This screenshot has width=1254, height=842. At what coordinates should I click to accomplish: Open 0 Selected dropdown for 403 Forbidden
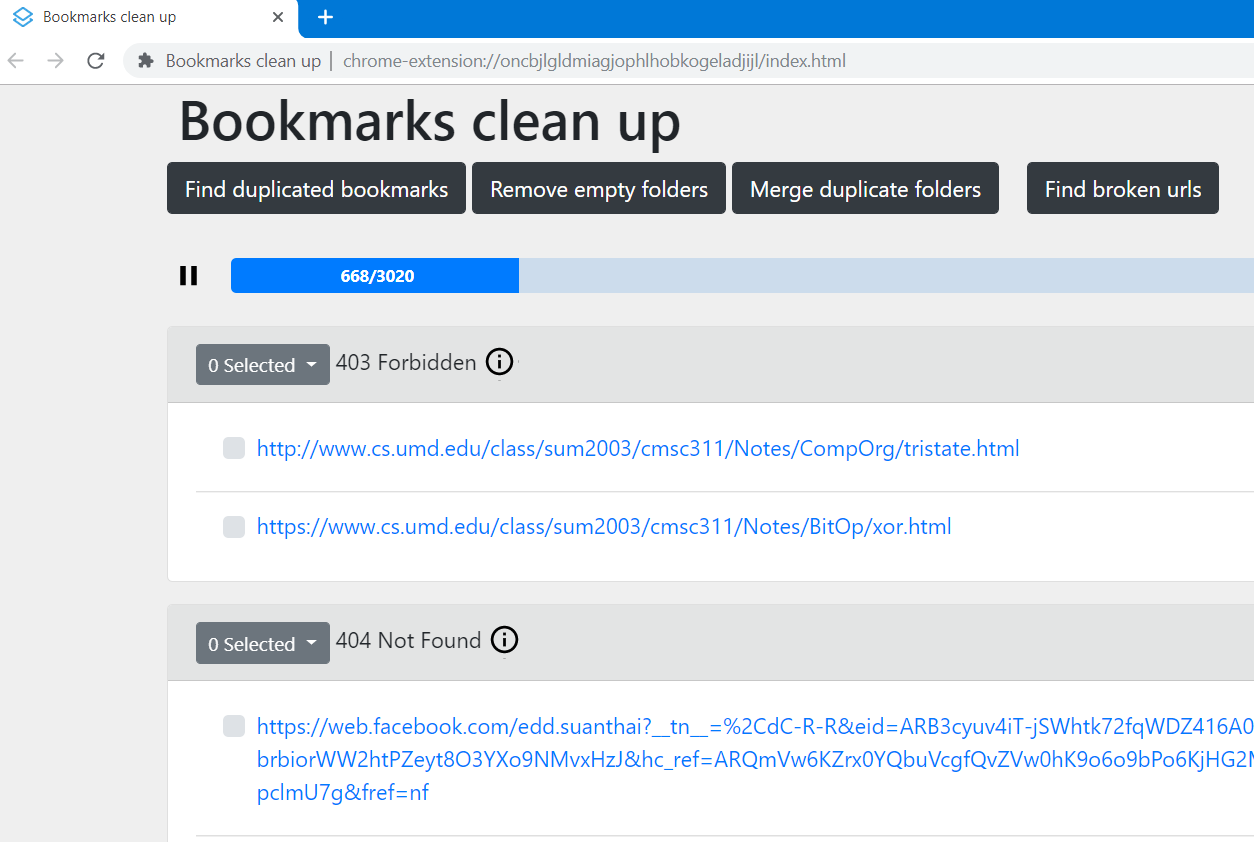coord(262,365)
